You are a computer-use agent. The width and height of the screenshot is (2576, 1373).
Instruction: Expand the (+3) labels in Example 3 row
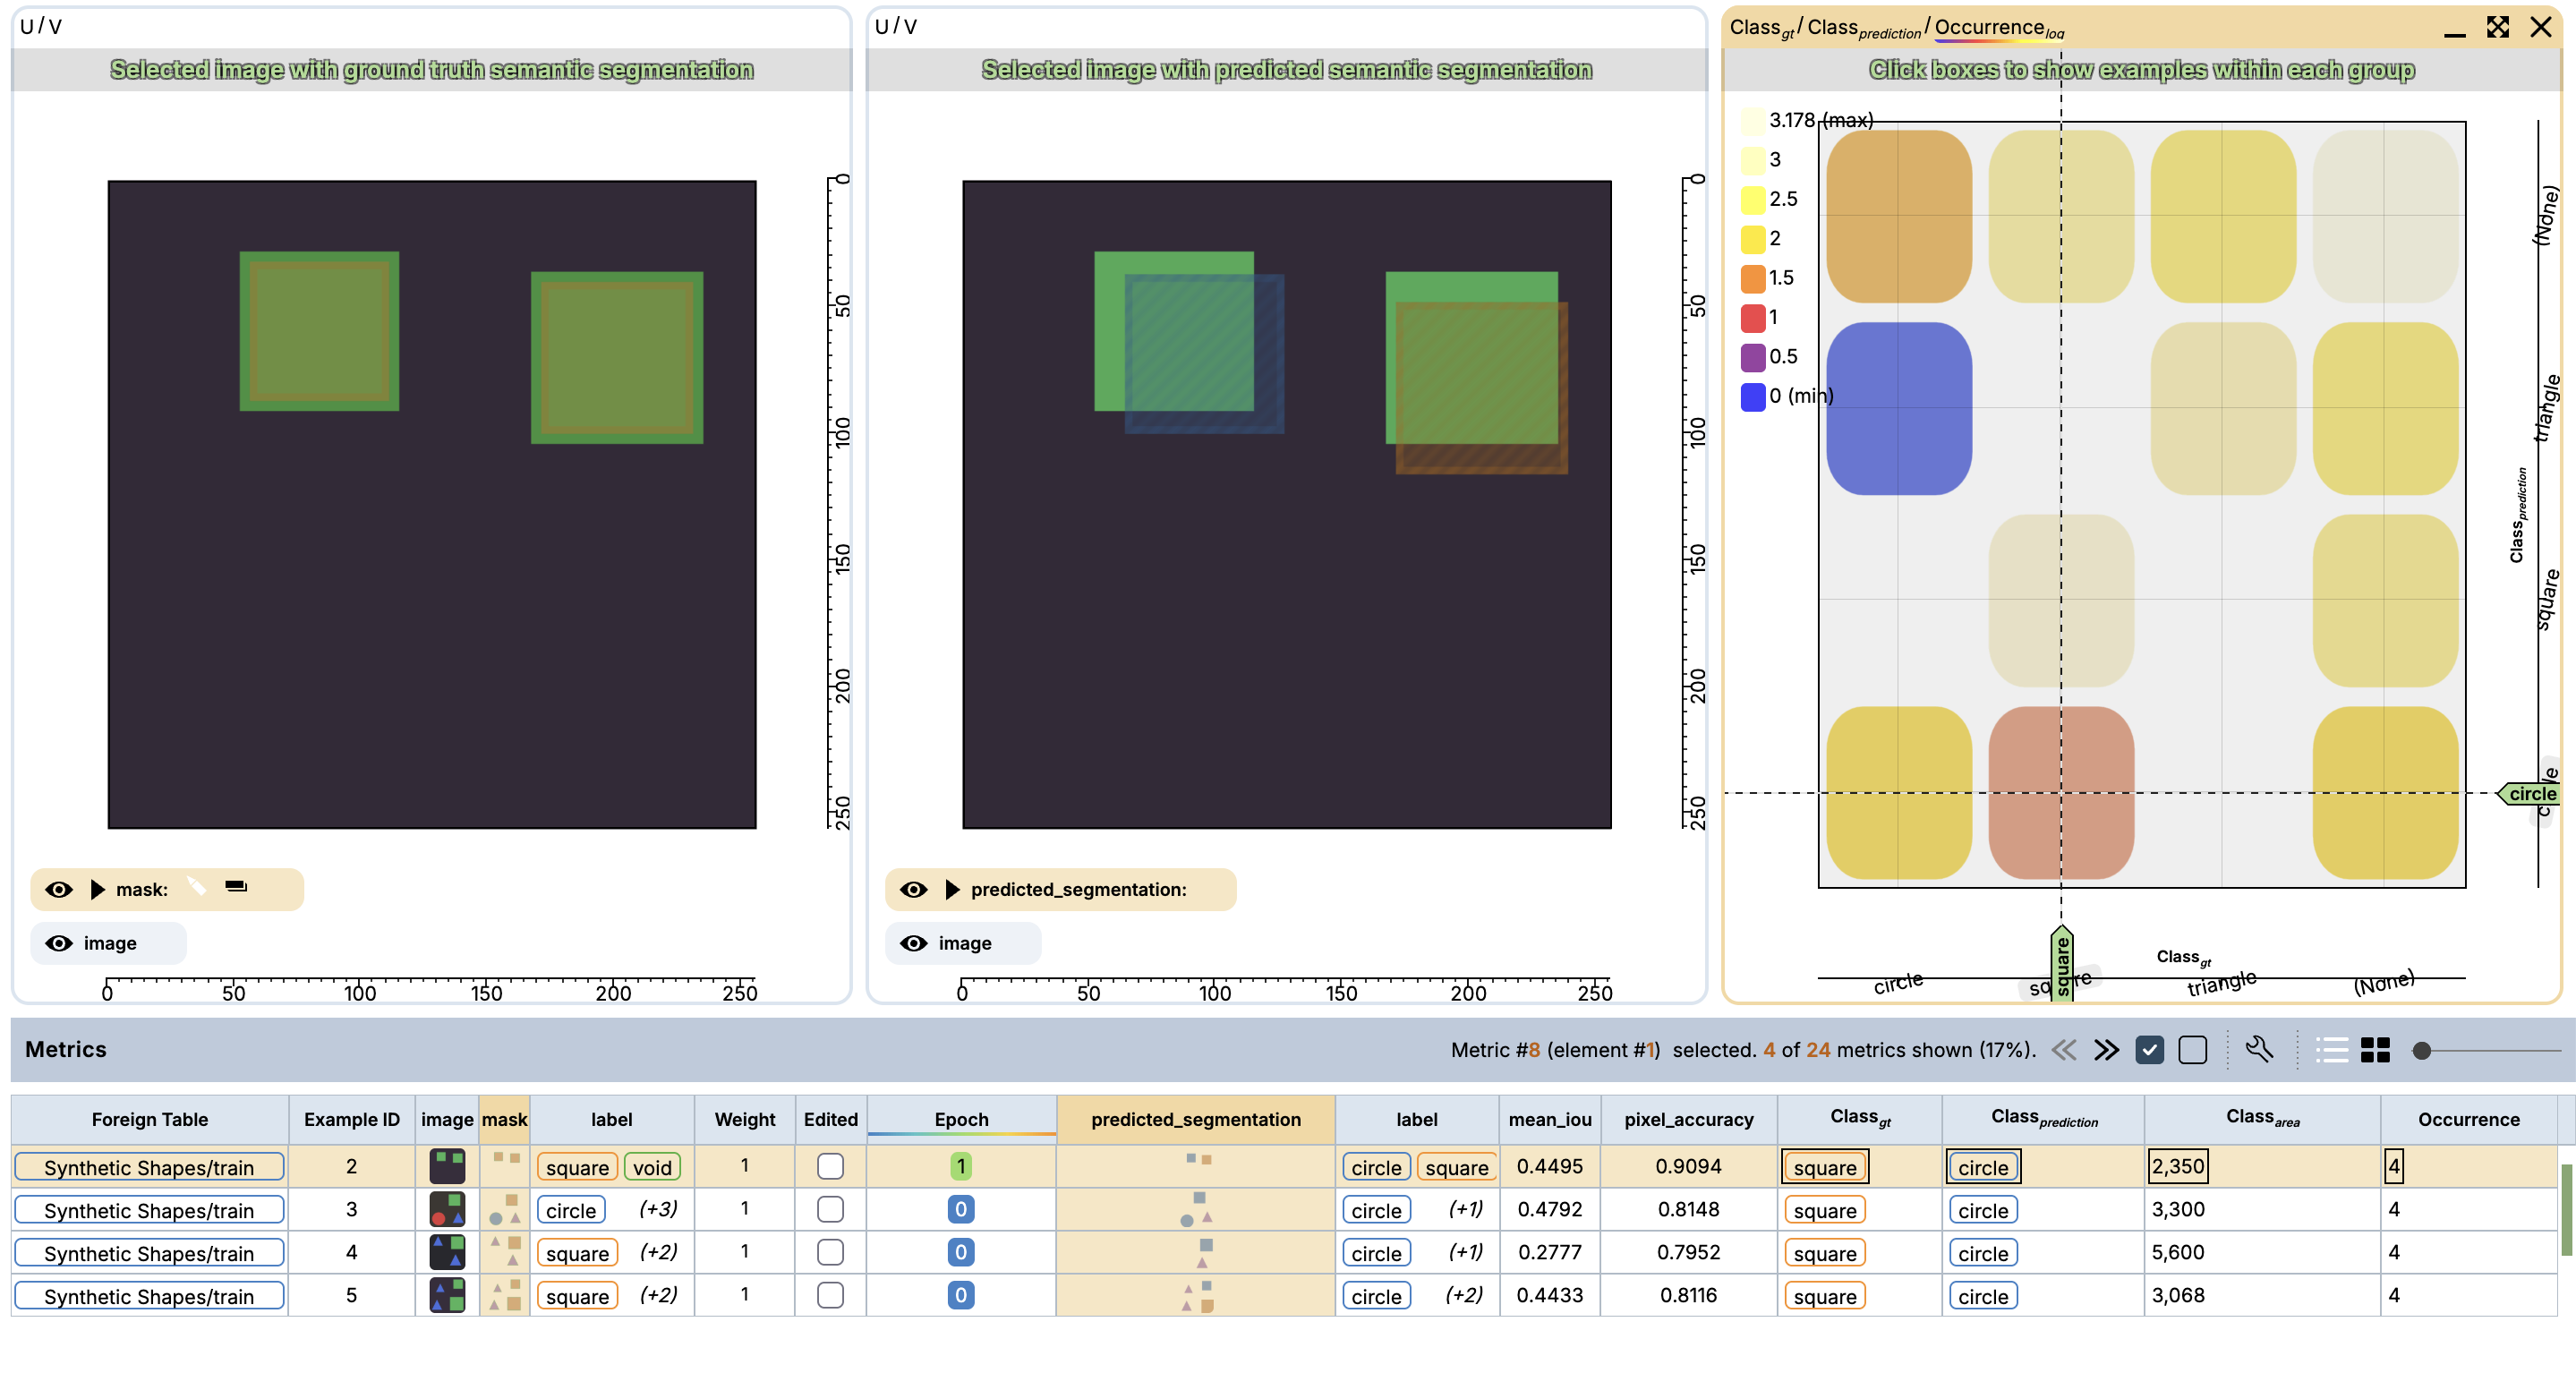pyautogui.click(x=658, y=1209)
